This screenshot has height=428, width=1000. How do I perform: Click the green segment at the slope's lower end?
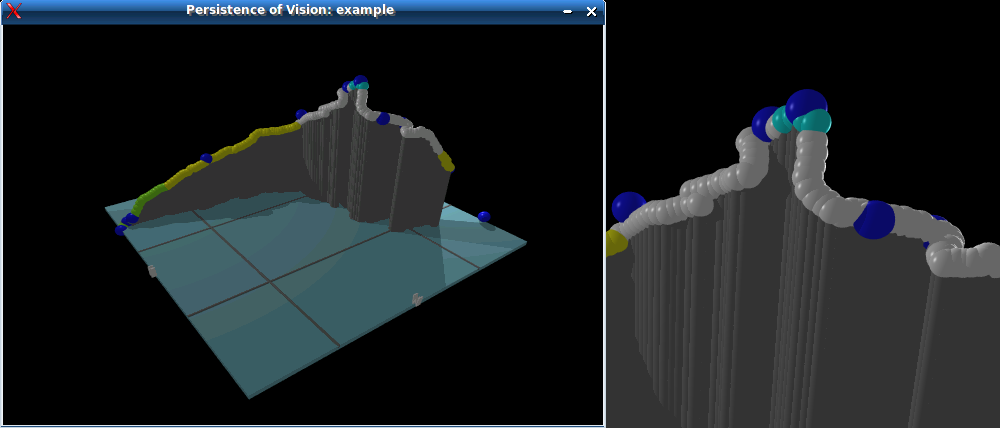click(150, 195)
